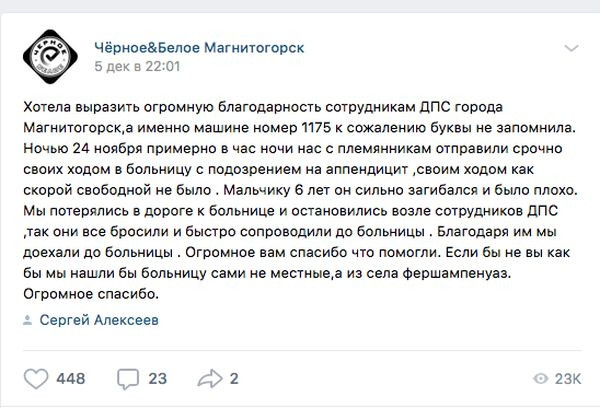
Task: Open comments via the speech bubble icon
Action: [128, 379]
